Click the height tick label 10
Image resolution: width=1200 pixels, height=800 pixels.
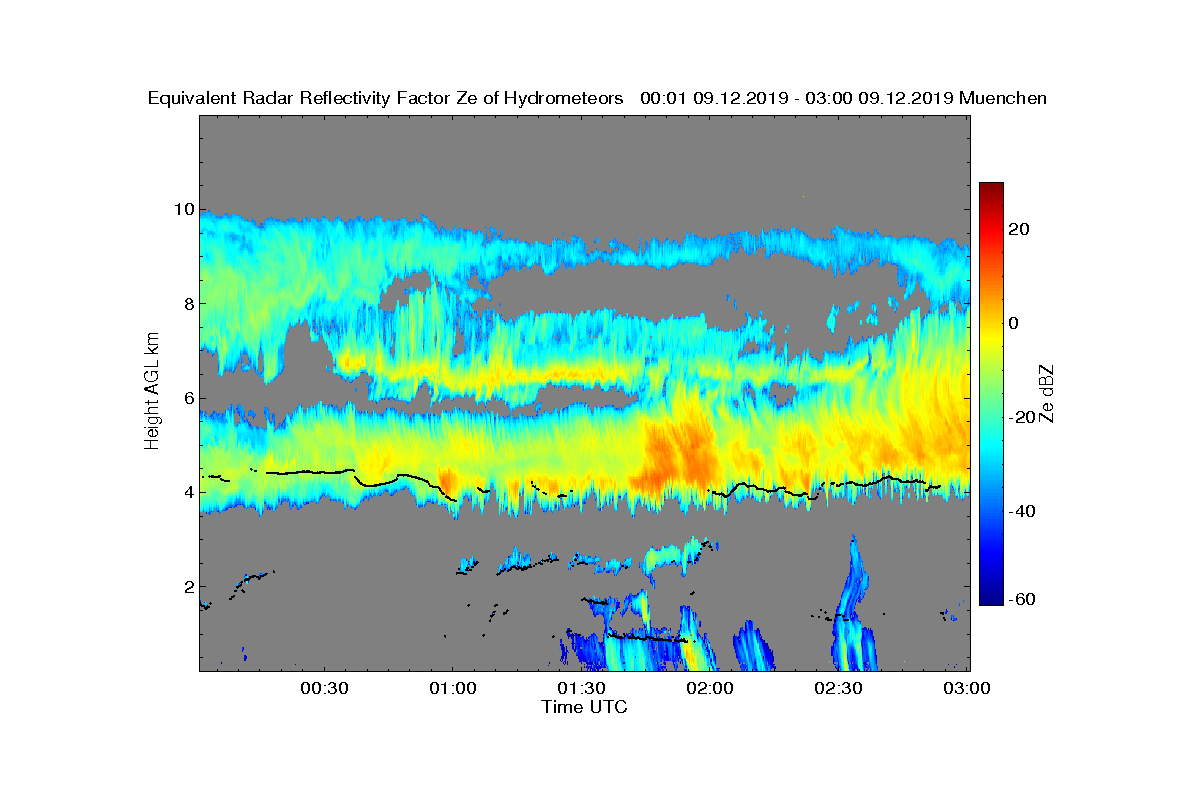pos(182,209)
